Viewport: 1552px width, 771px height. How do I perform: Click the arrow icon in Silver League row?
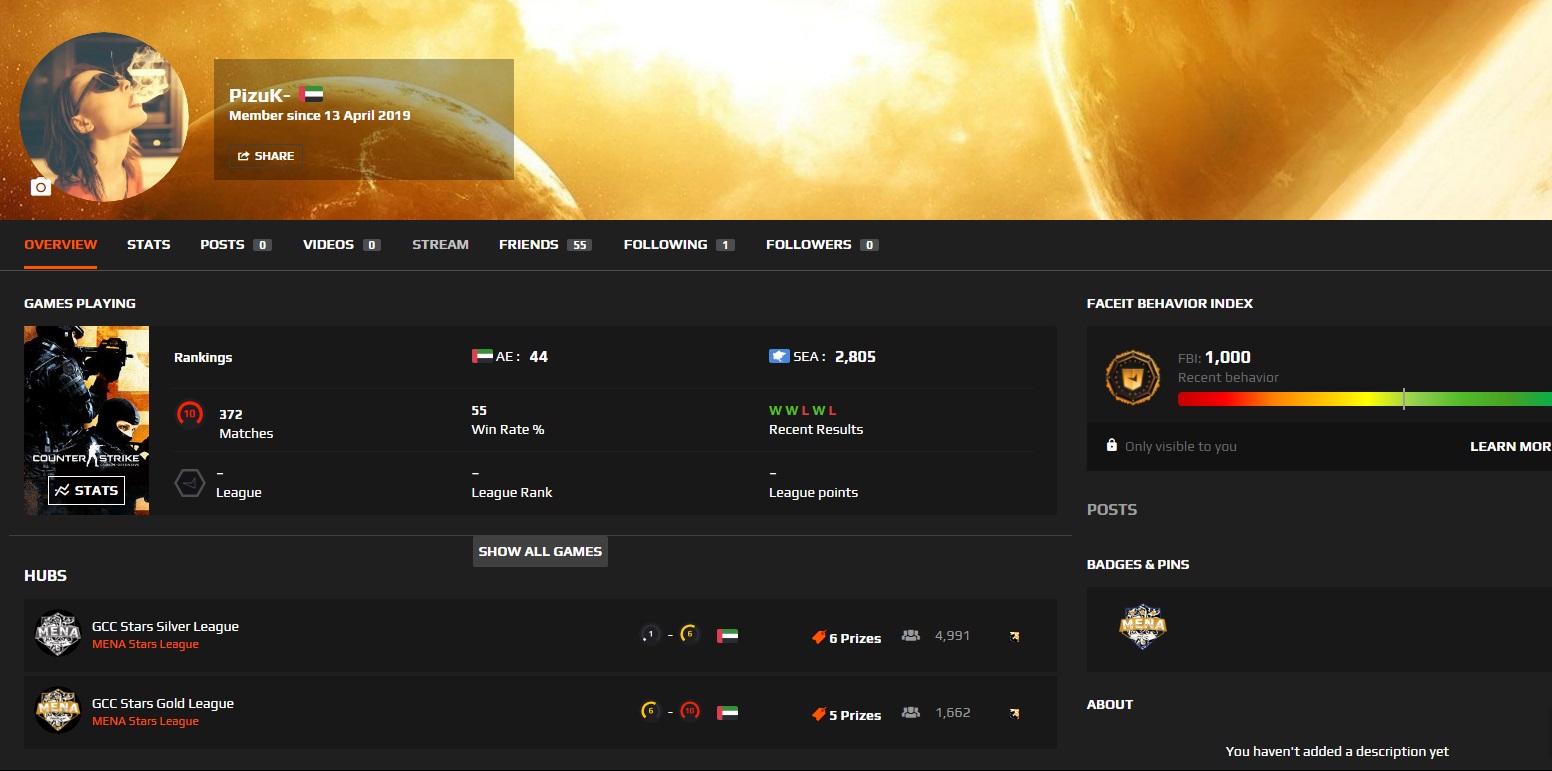(x=1014, y=636)
